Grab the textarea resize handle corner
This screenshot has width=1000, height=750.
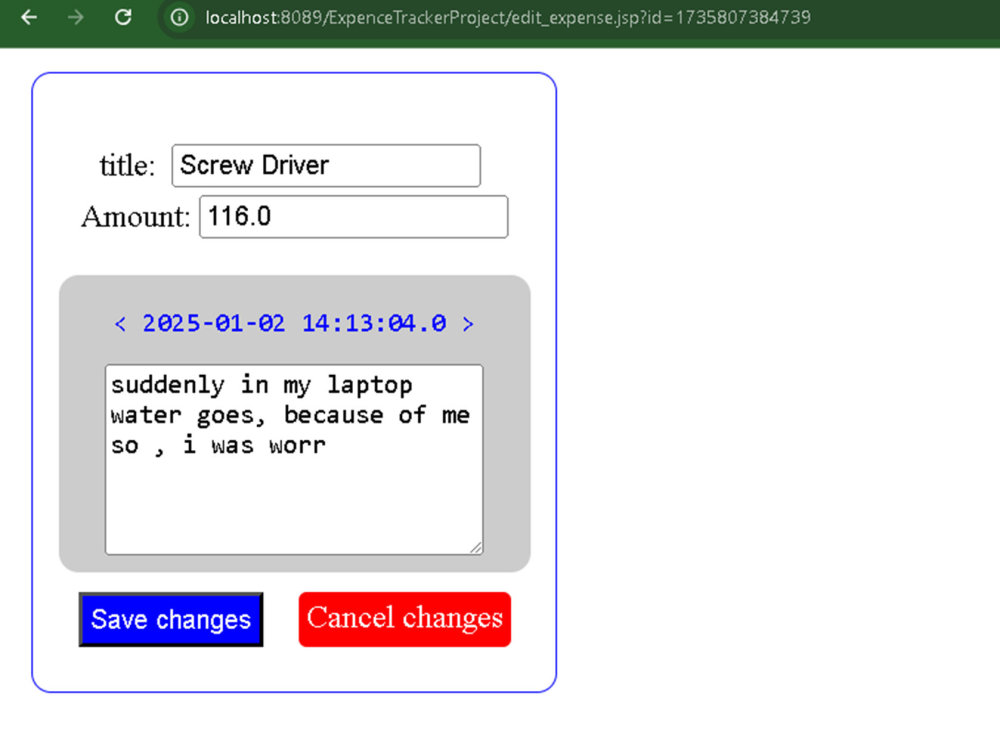[x=476, y=548]
